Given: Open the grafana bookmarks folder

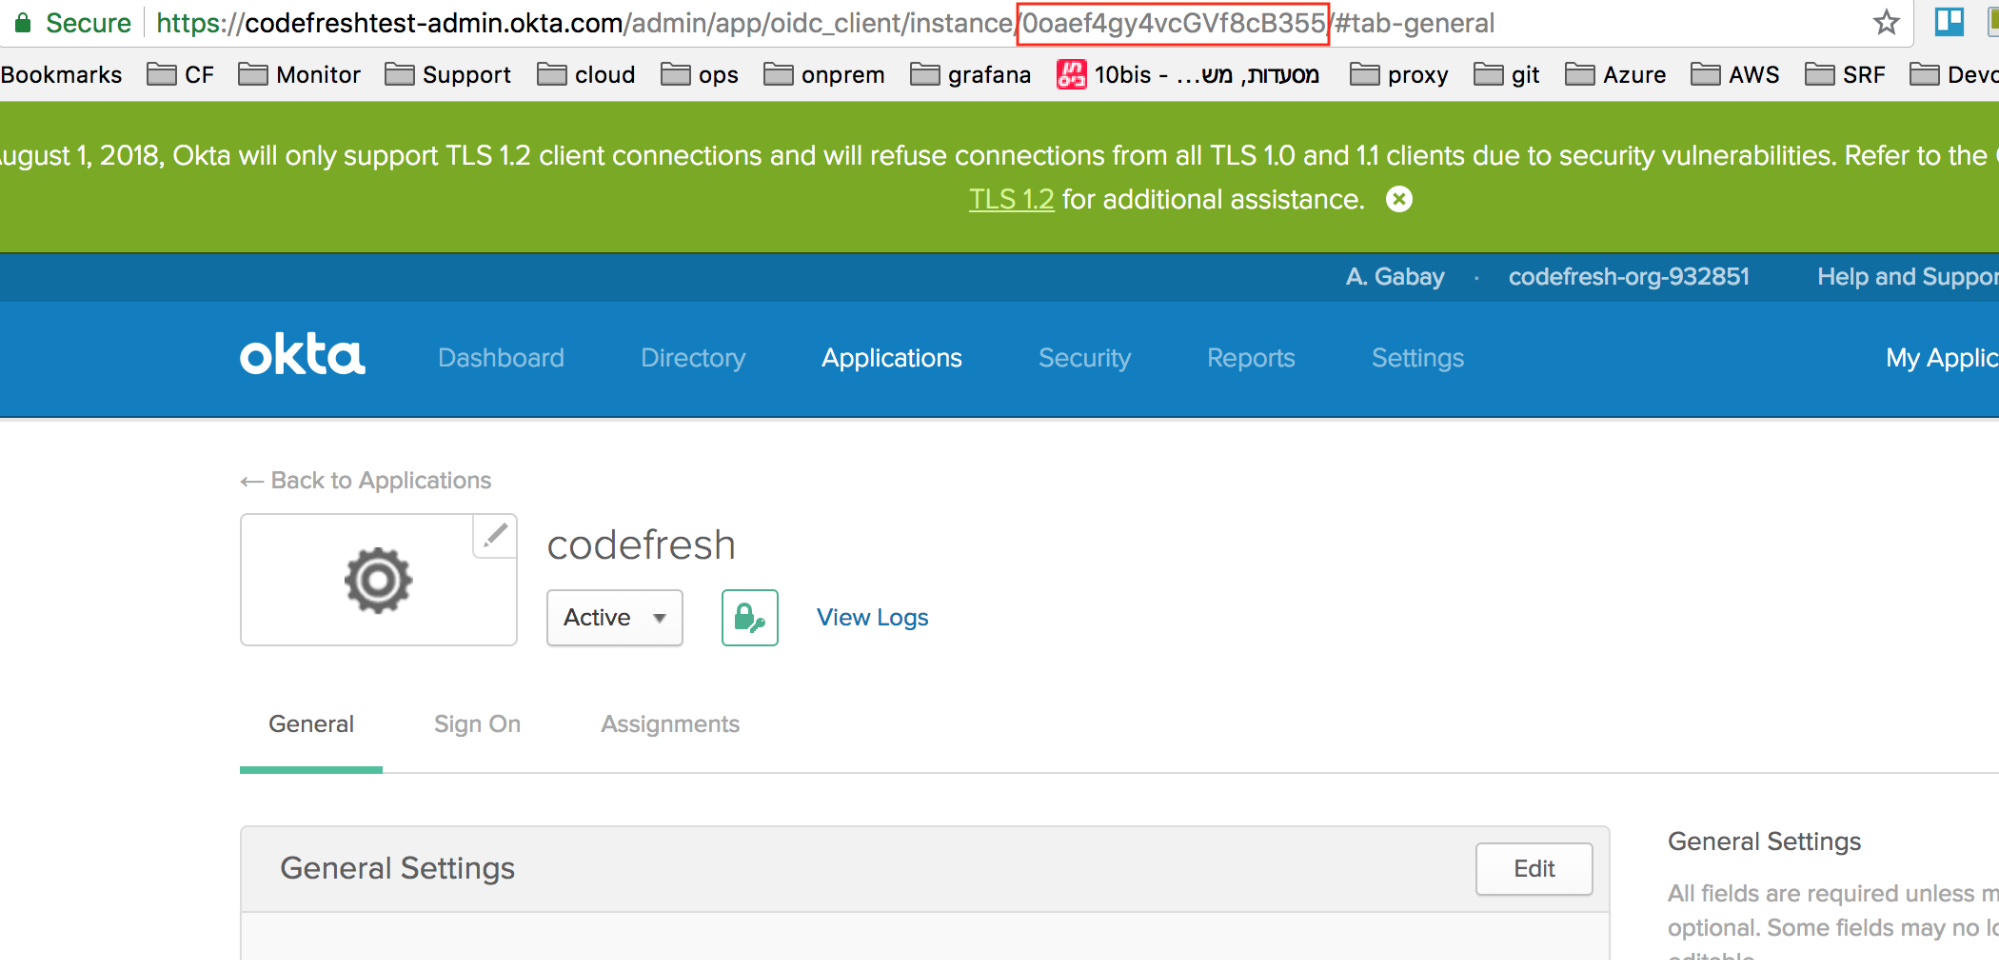Looking at the screenshot, I should click(x=971, y=75).
